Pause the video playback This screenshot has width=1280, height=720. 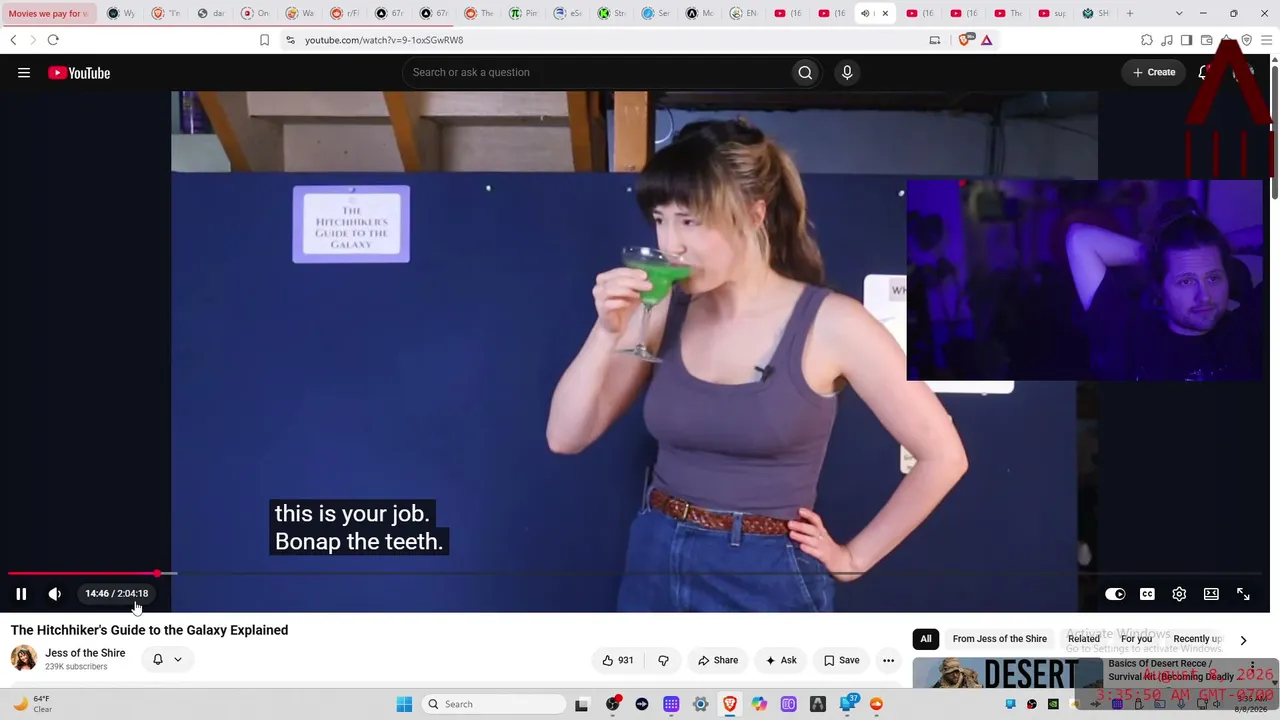(21, 594)
